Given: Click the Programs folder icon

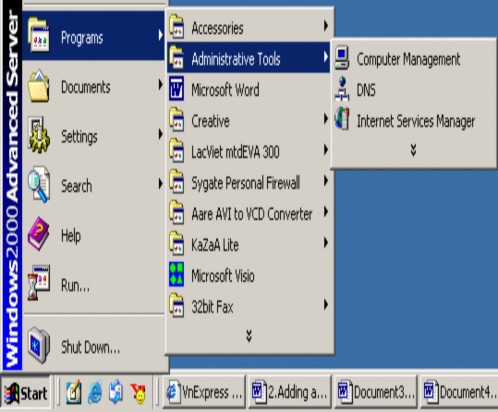Looking at the screenshot, I should [38, 36].
